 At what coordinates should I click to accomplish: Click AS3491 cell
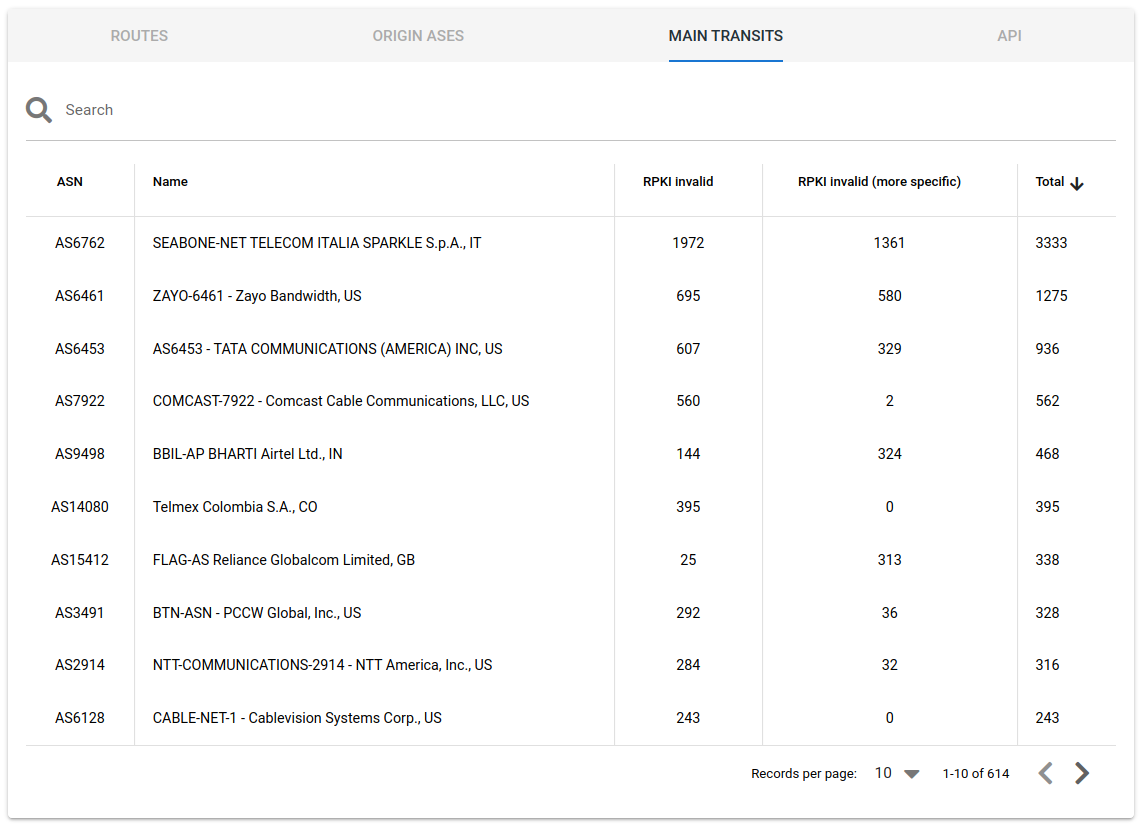click(x=80, y=613)
